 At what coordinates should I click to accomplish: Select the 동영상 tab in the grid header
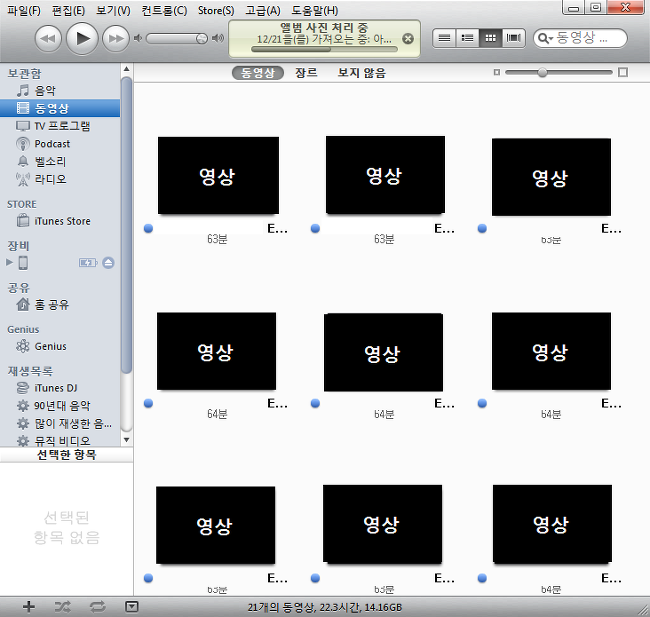[x=257, y=73]
